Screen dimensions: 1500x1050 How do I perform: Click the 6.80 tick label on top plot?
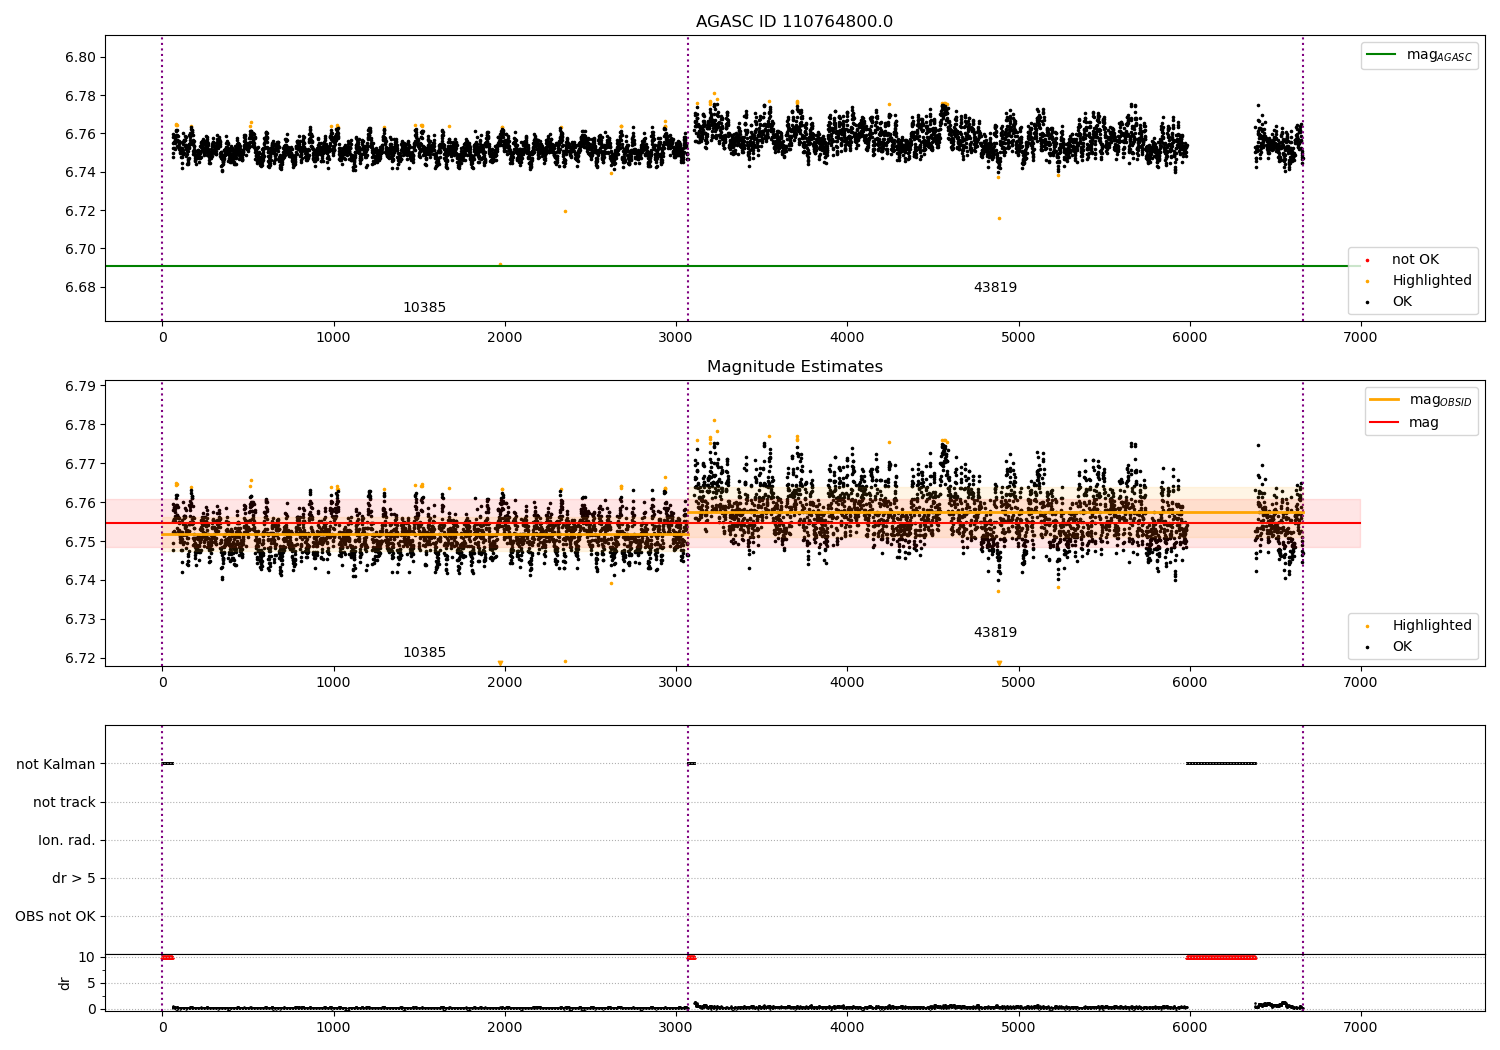tap(81, 57)
